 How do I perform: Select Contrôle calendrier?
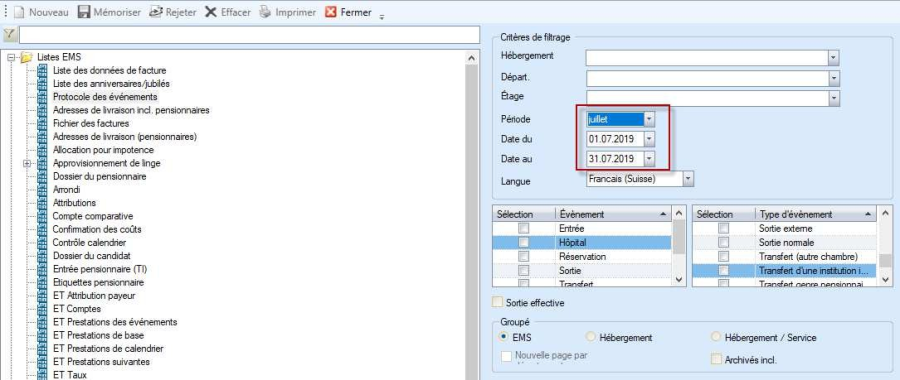(90, 243)
